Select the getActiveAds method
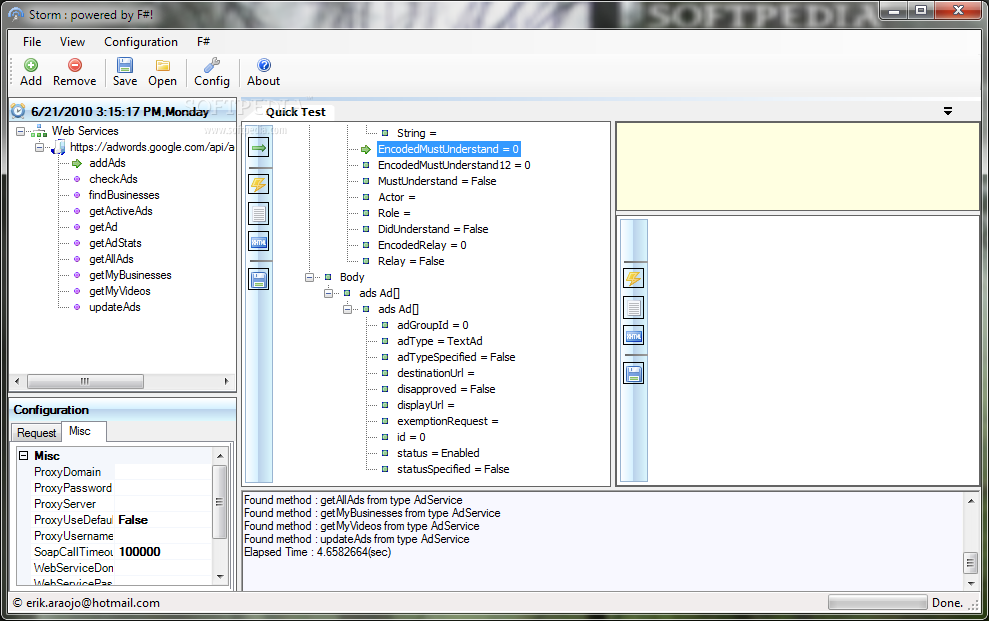The width and height of the screenshot is (989, 621). click(x=121, y=211)
